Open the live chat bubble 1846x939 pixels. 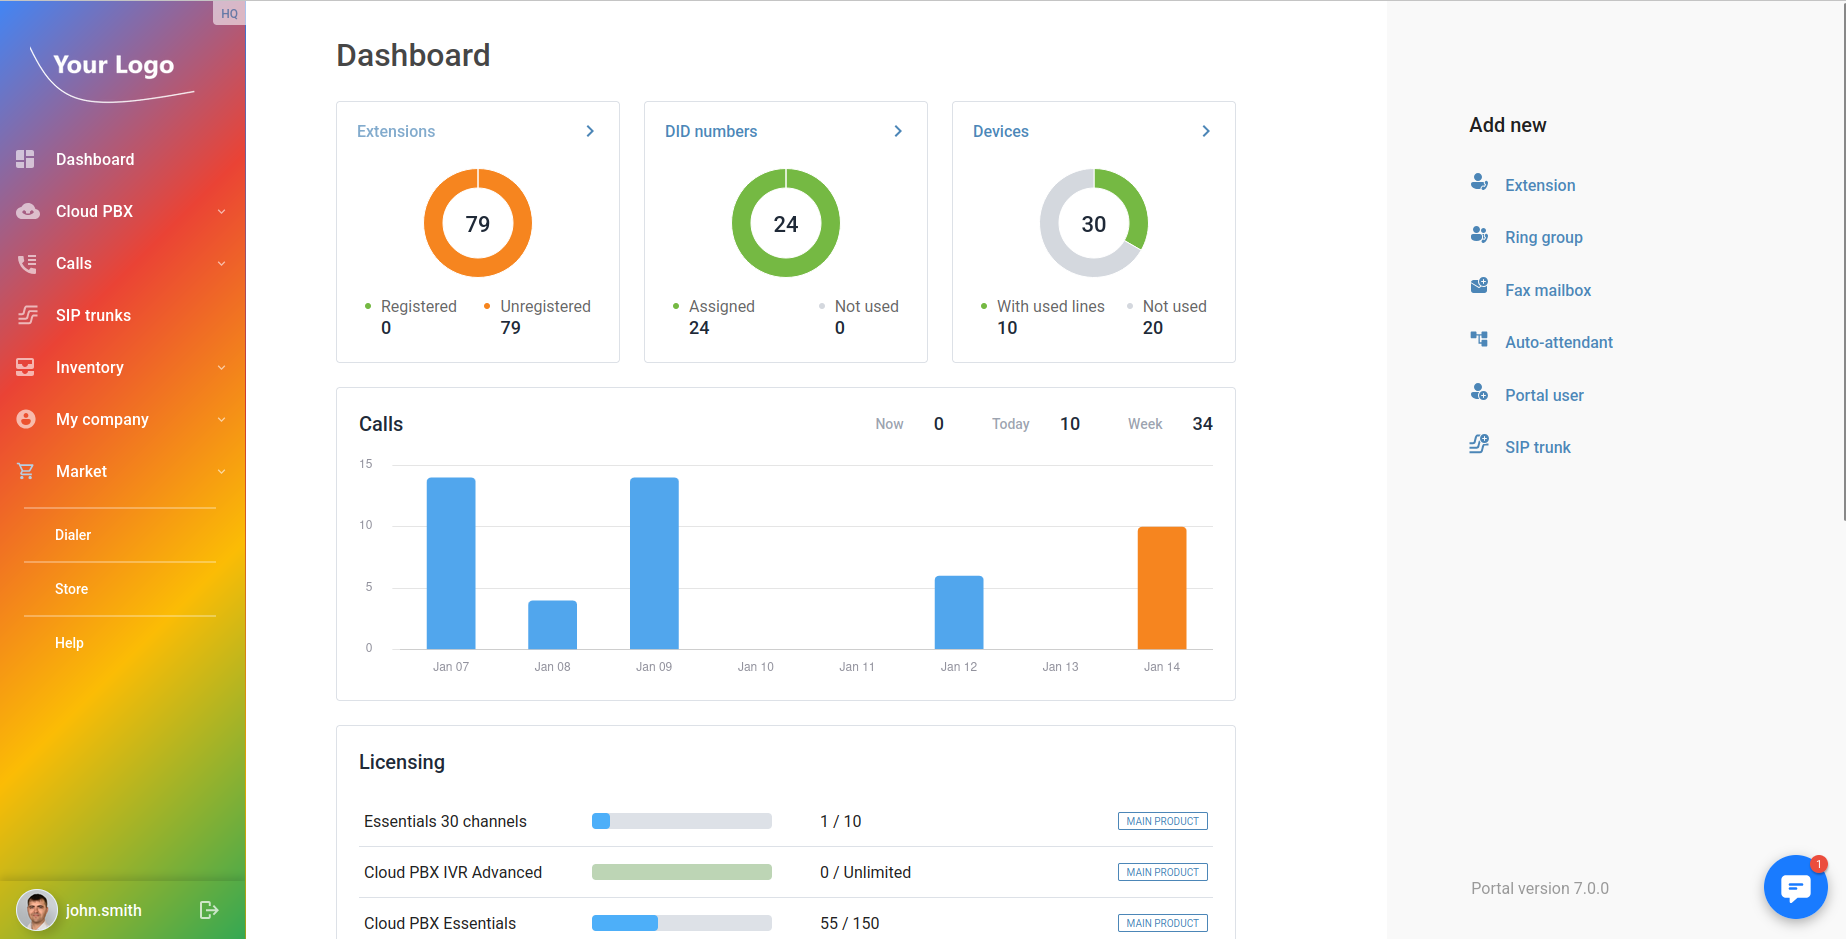click(x=1795, y=887)
